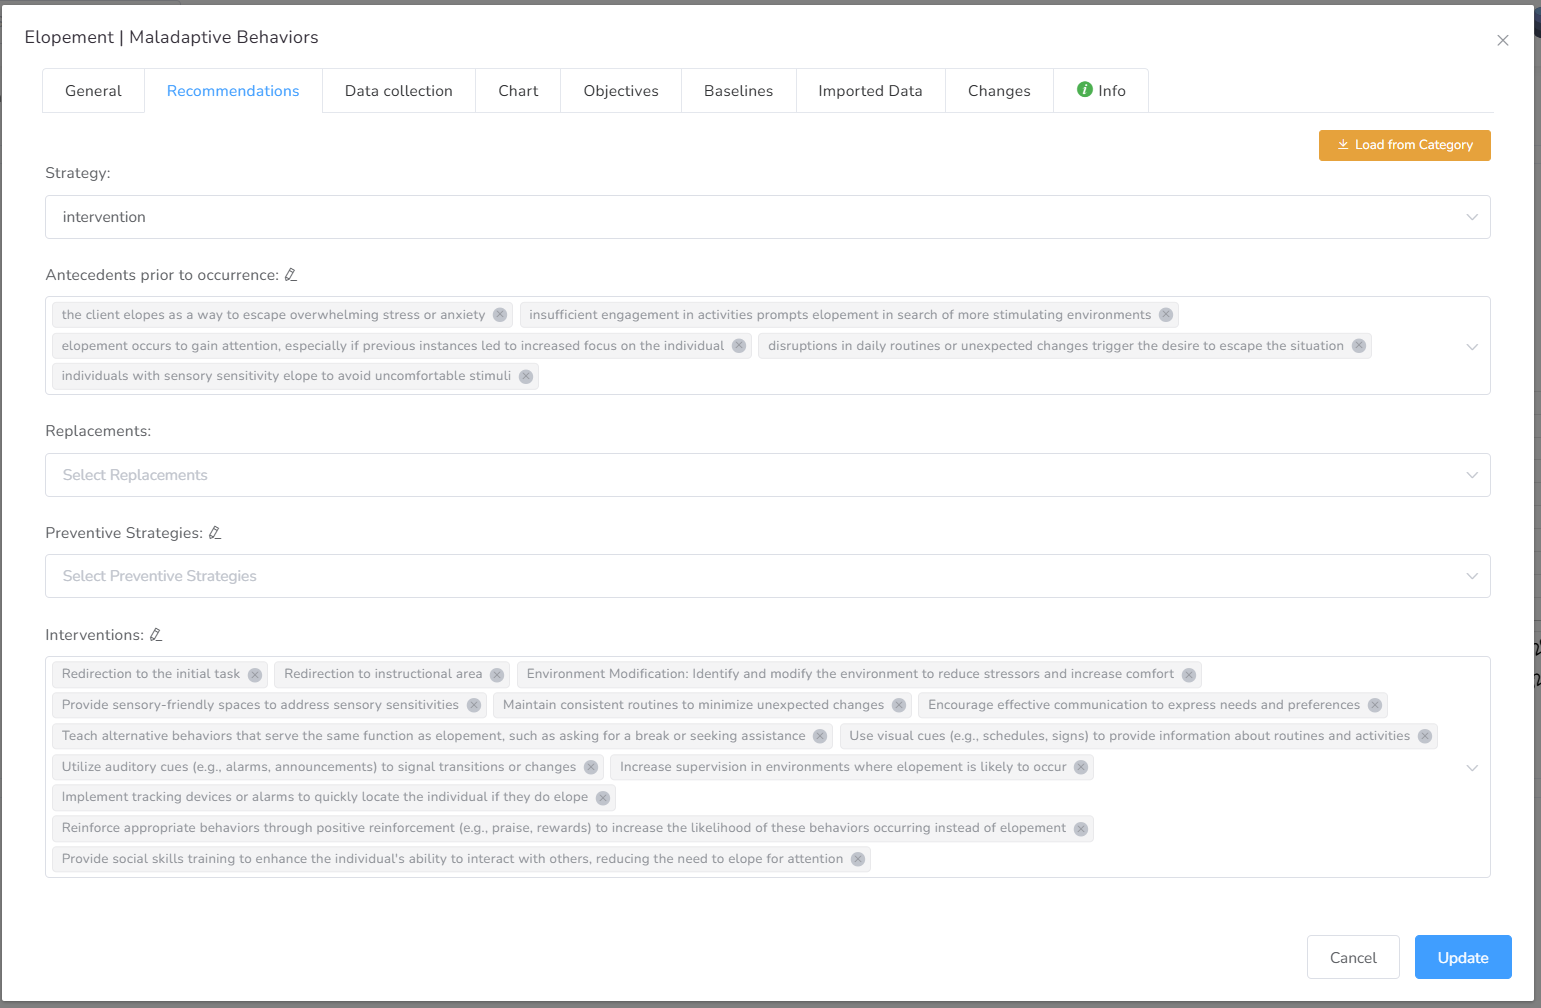Remove the 'Redirection to instructional area' tag
The height and width of the screenshot is (1008, 1541).
(497, 675)
